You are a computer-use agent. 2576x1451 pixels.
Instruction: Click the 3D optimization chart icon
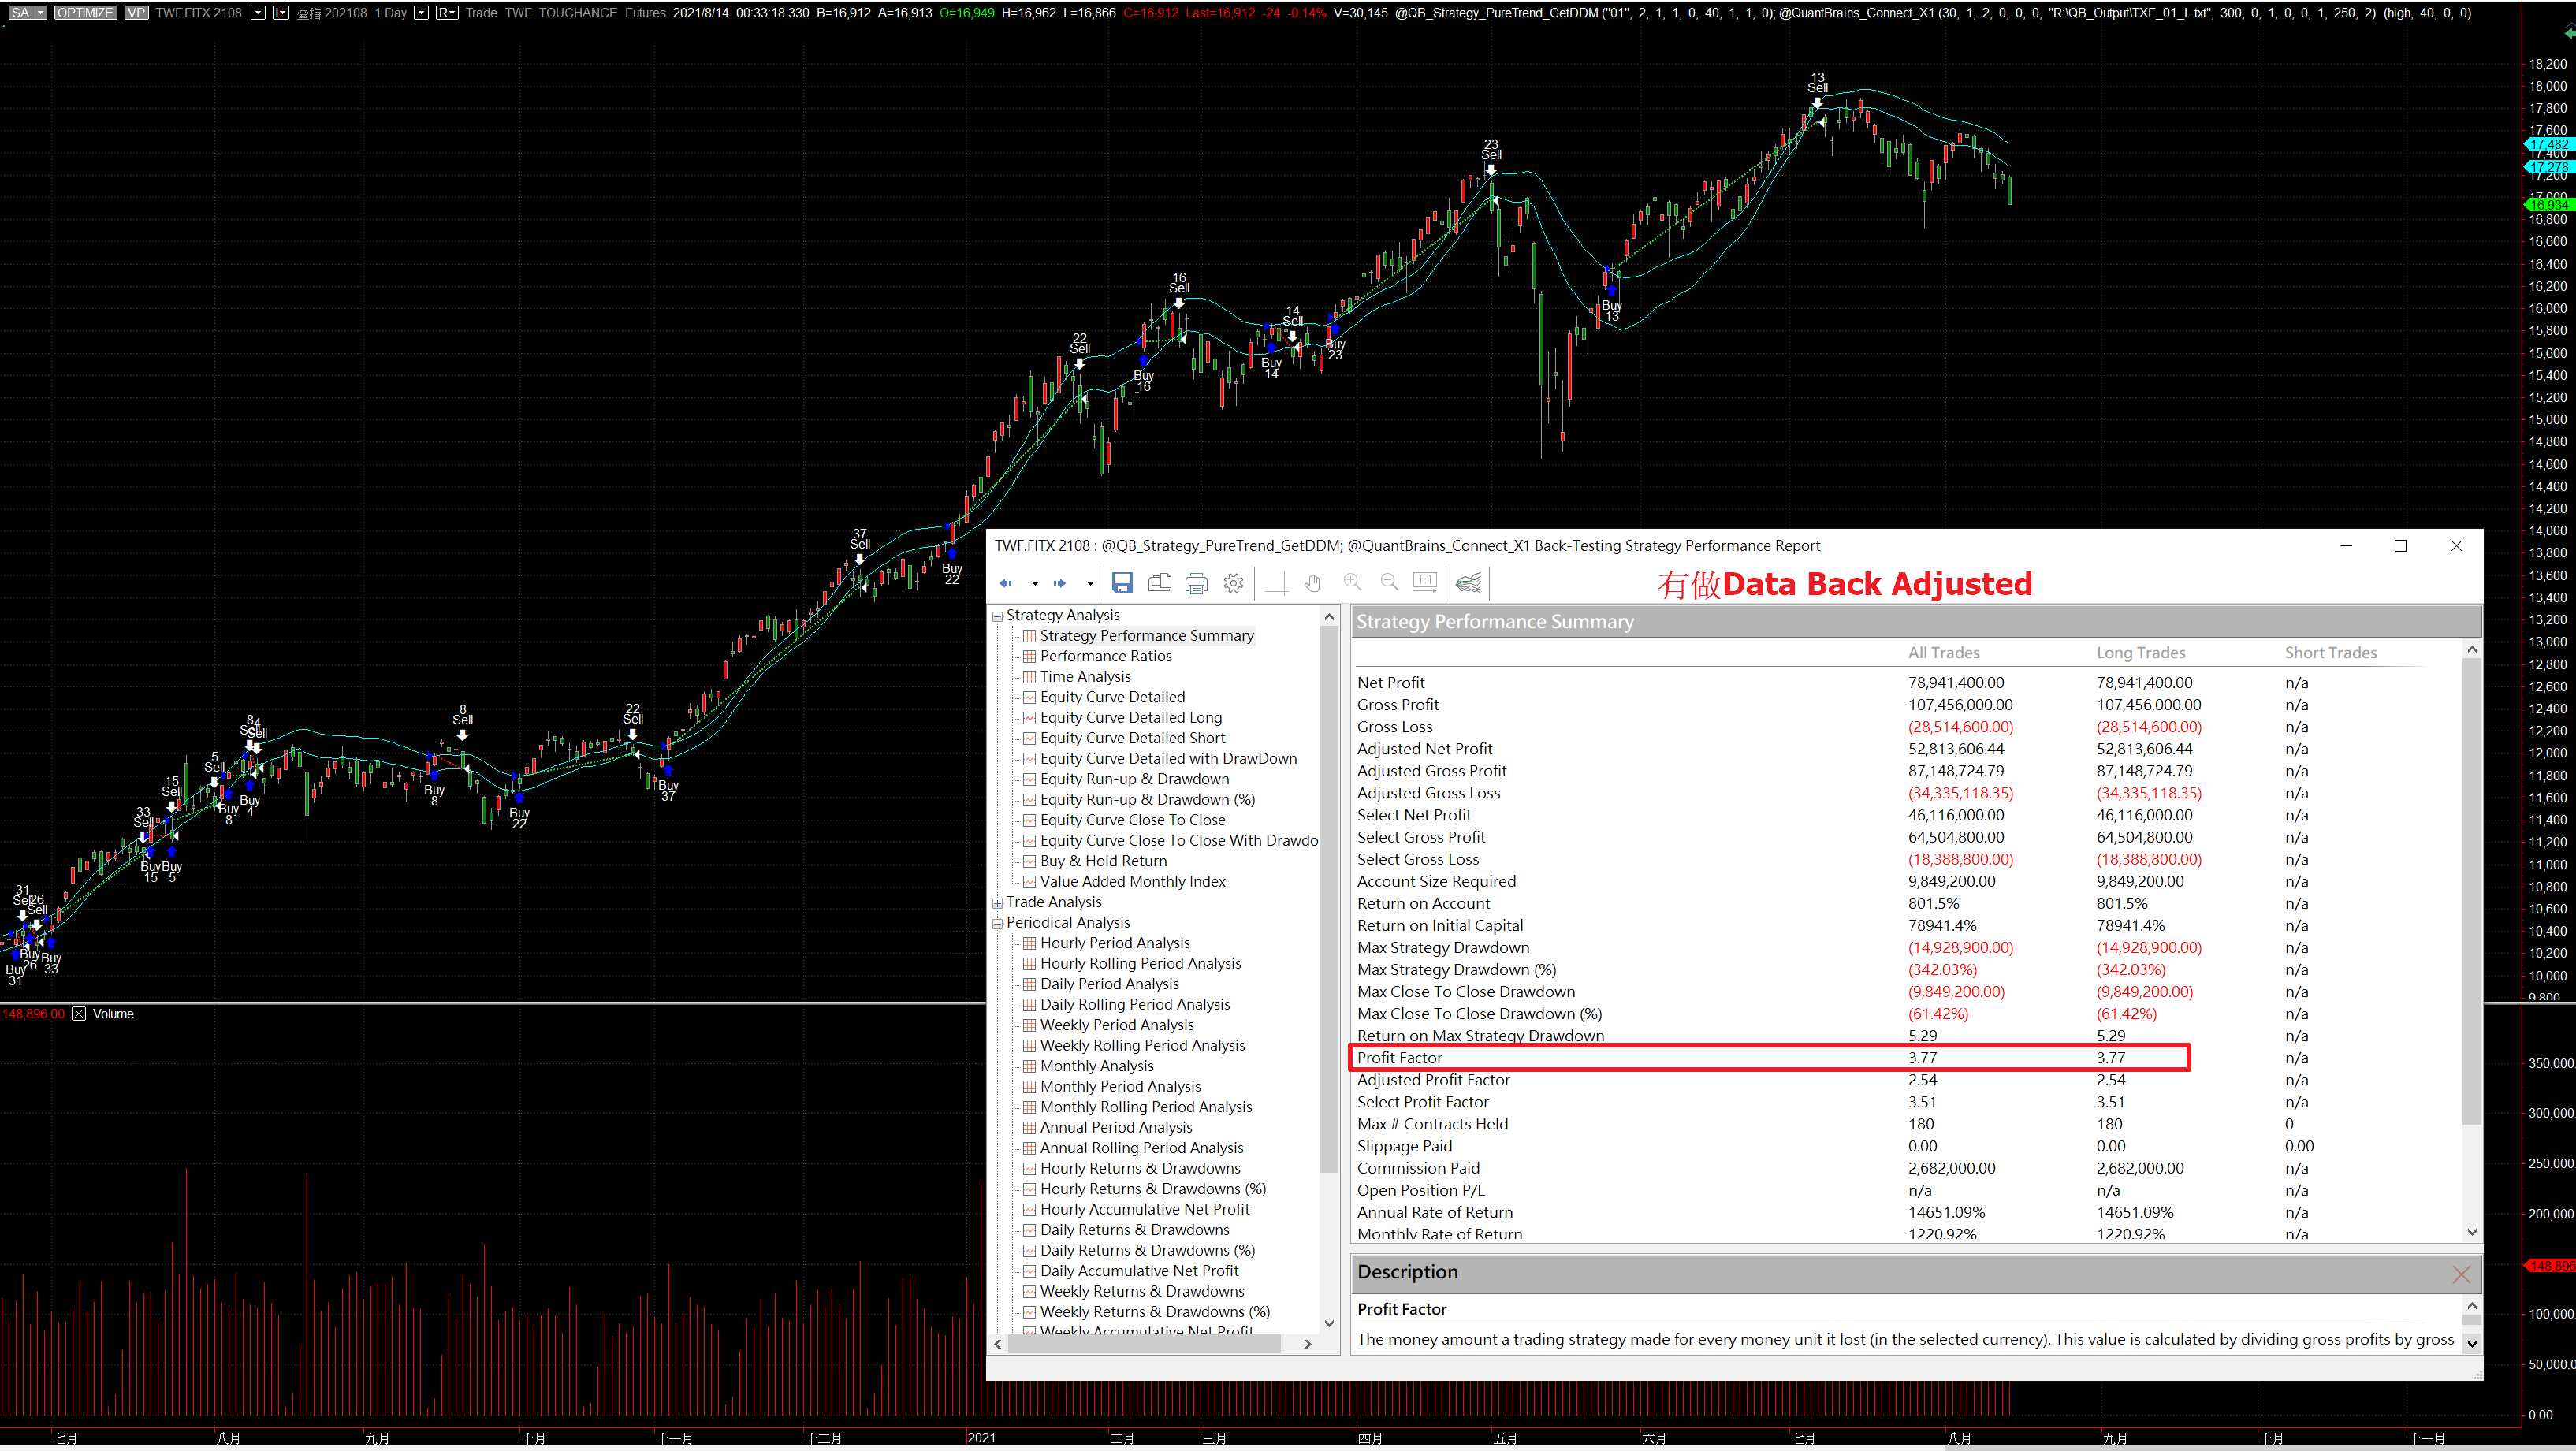1468,583
